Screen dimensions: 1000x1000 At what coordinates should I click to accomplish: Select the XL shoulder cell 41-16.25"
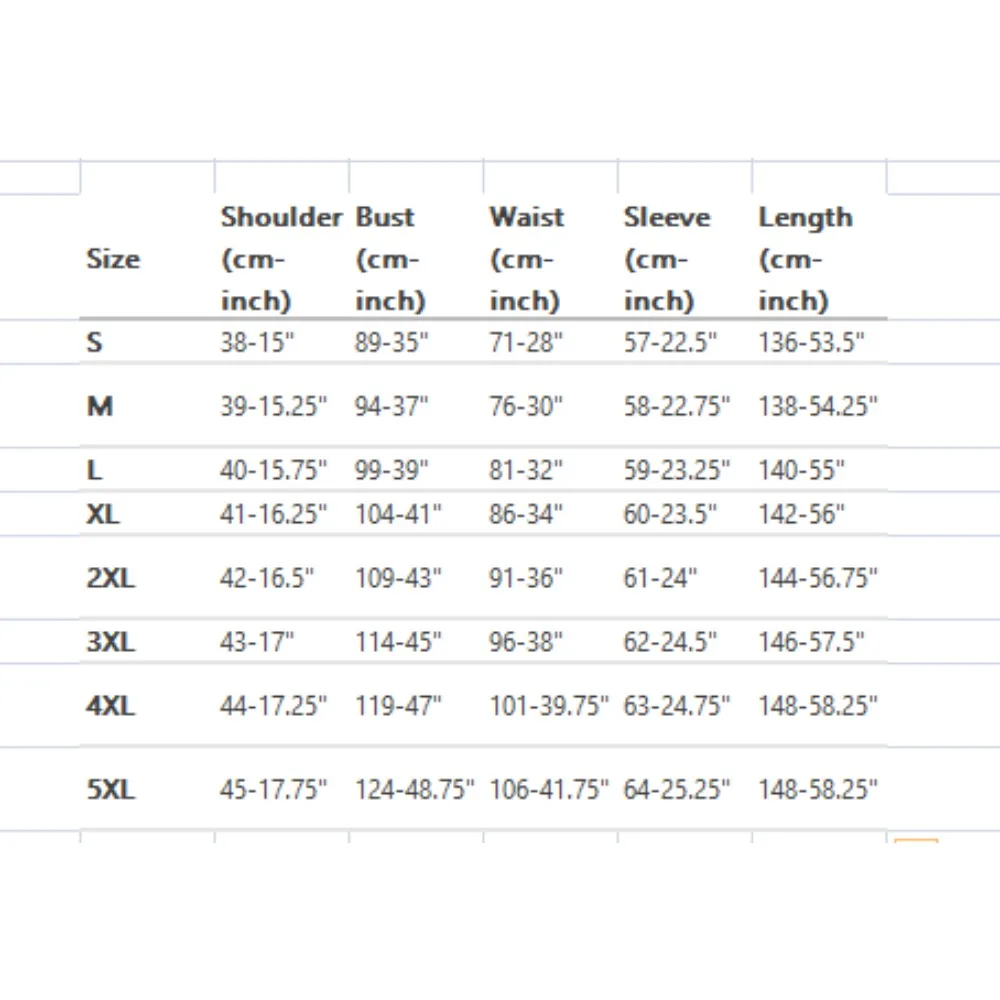[x=273, y=514]
